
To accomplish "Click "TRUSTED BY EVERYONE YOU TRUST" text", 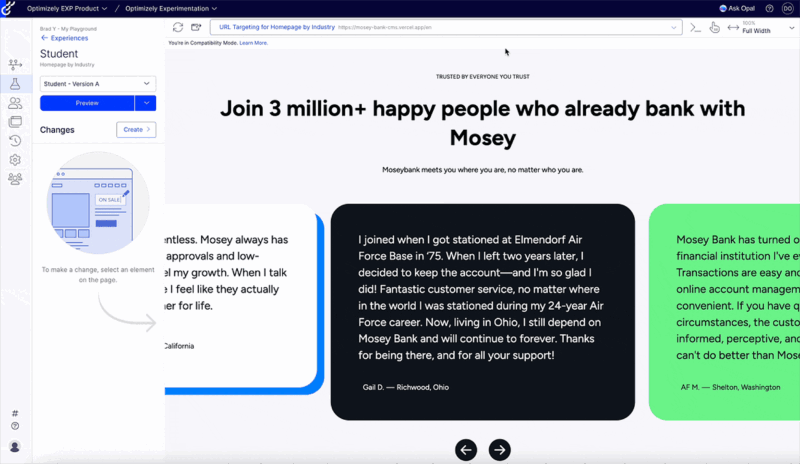I will tap(483, 77).
